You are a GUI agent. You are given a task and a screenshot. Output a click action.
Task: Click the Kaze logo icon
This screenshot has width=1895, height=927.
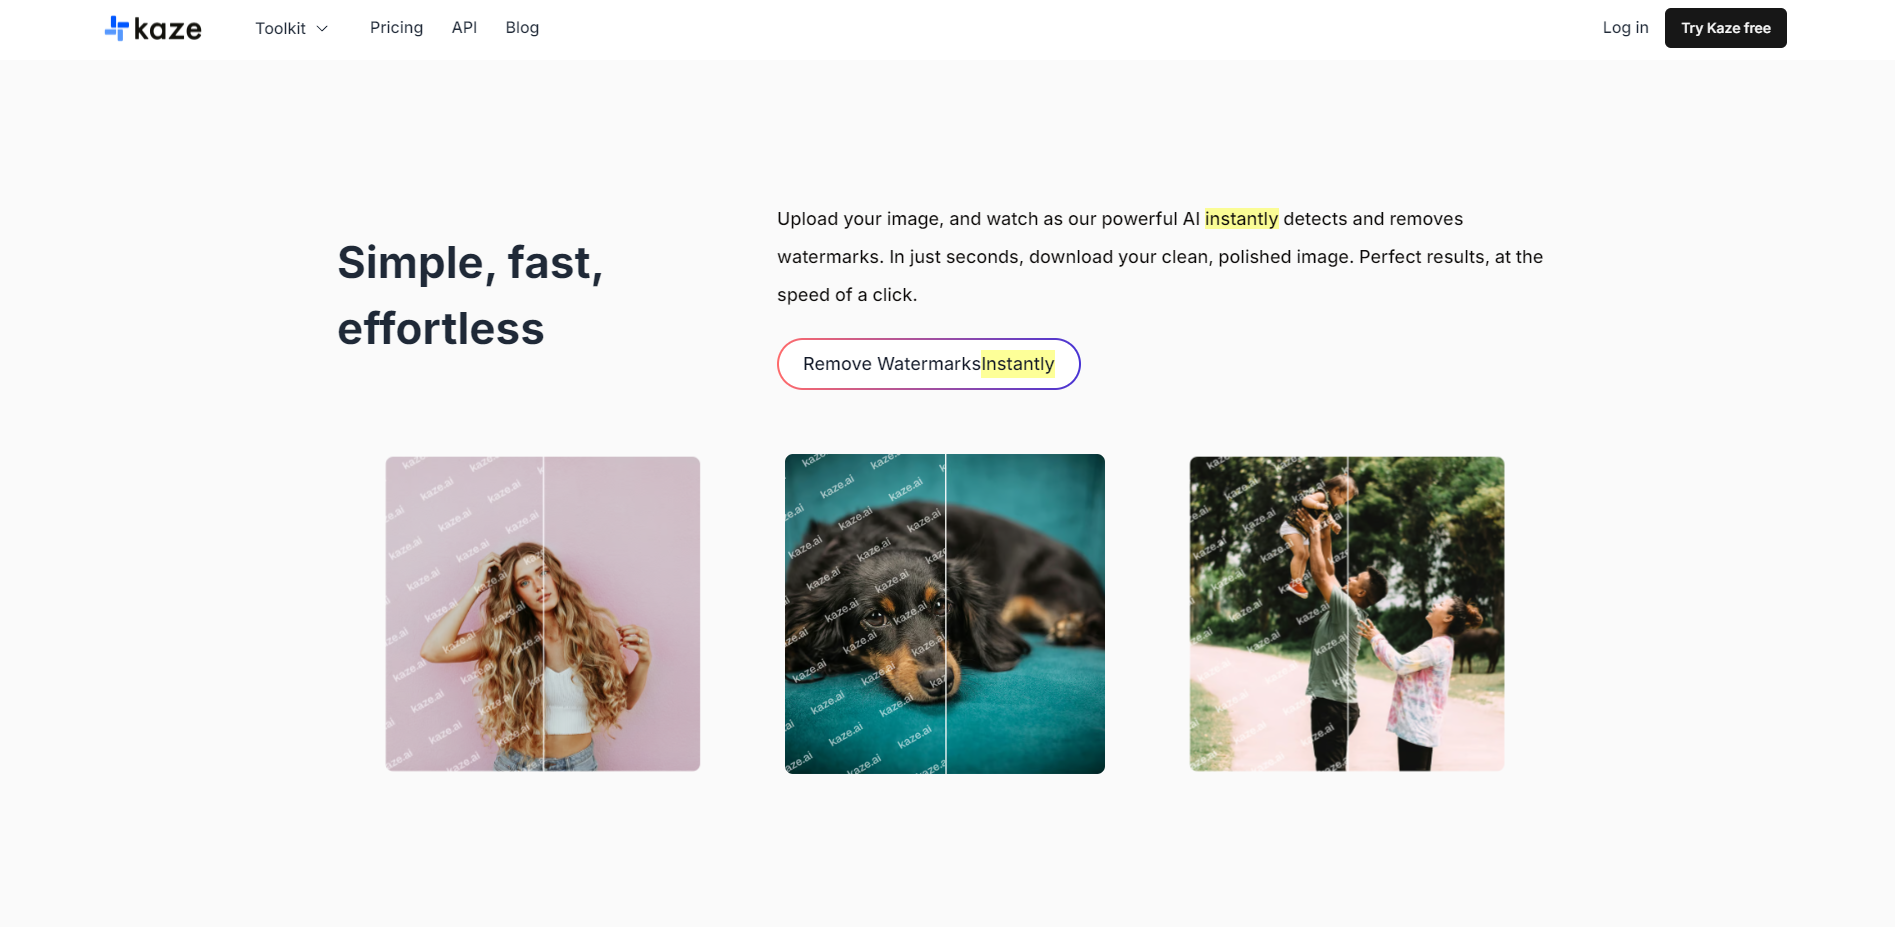click(117, 28)
